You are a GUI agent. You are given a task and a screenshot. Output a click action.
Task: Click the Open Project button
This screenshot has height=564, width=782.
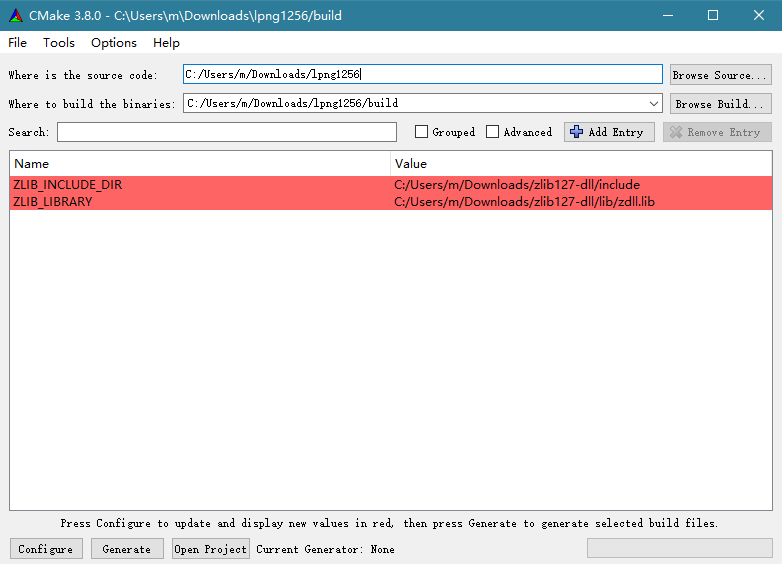[x=210, y=549]
